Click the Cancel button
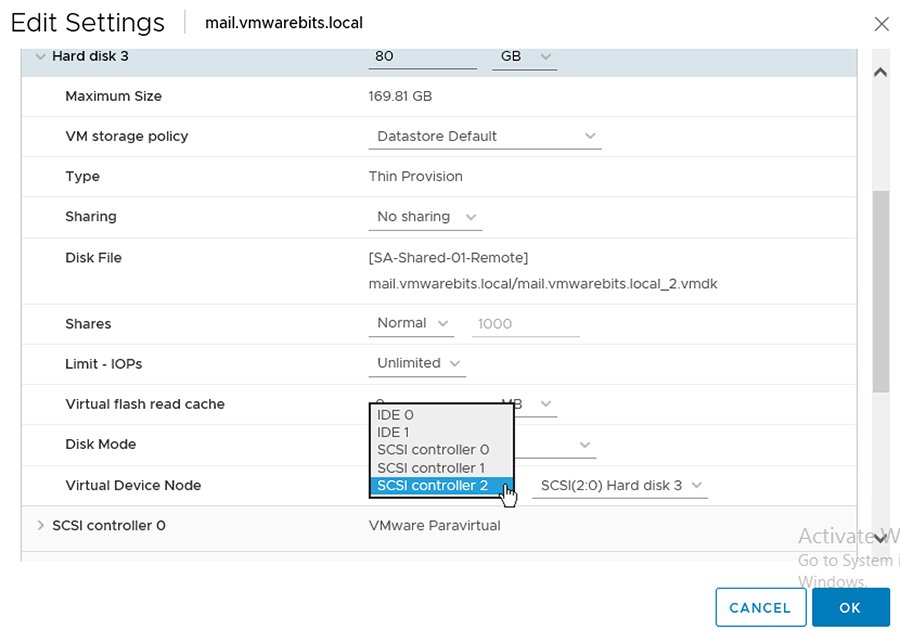This screenshot has height=630, width=900. click(x=761, y=607)
